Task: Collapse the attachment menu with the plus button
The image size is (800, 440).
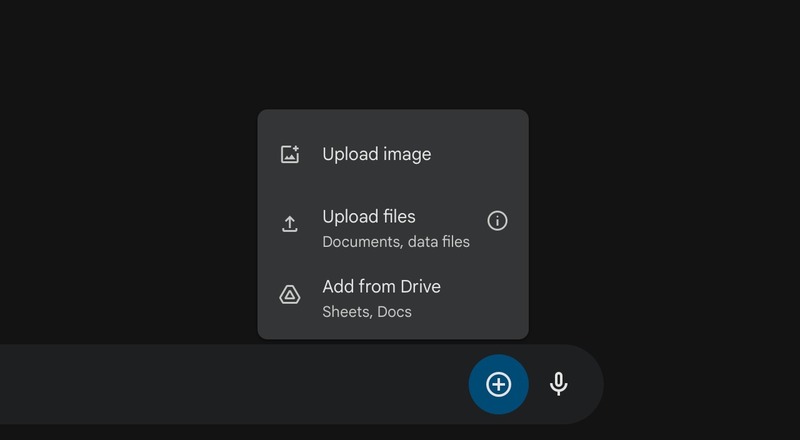Action: (498, 384)
